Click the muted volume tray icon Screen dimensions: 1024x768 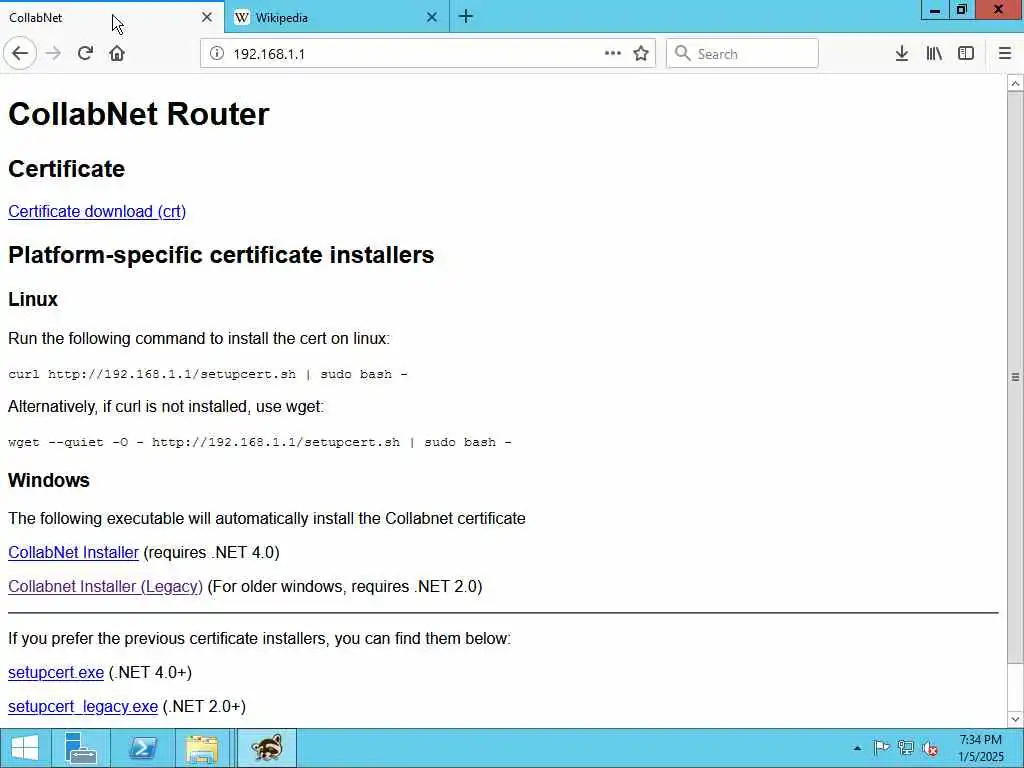(930, 748)
